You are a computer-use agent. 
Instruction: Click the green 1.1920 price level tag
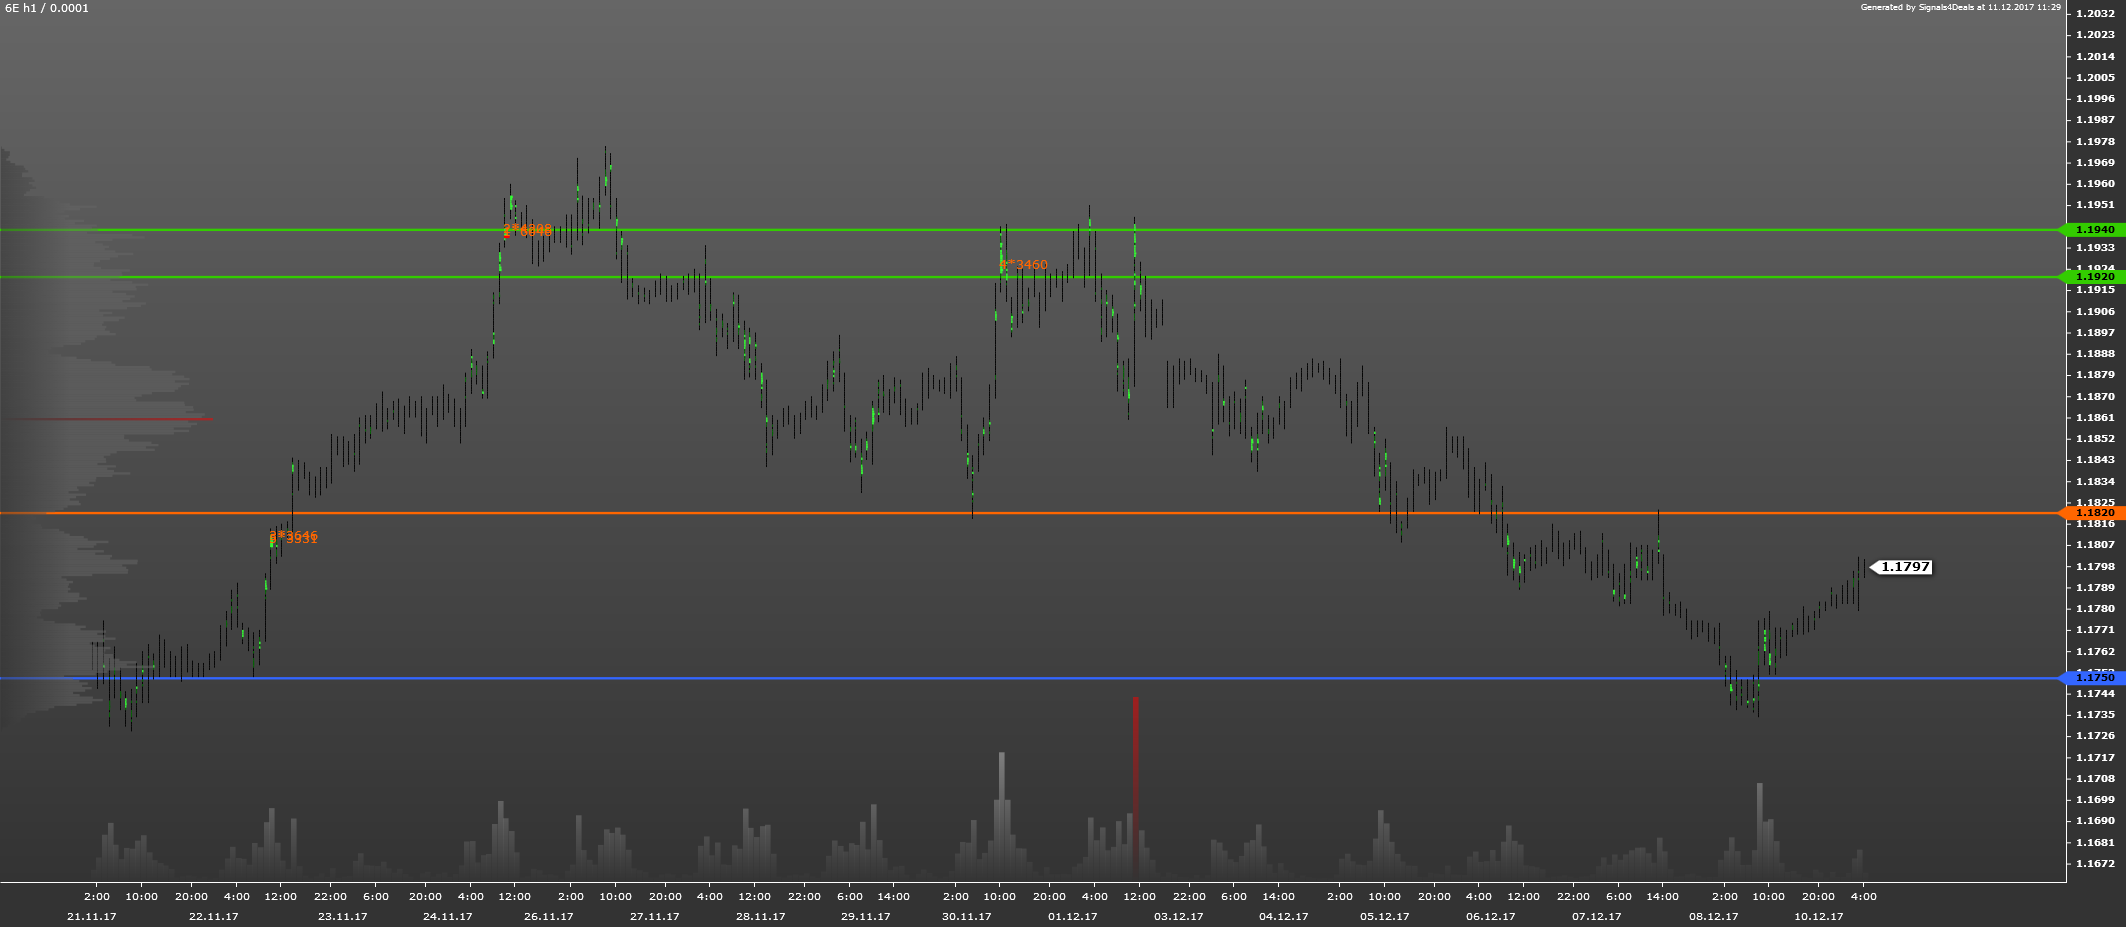click(x=2094, y=277)
